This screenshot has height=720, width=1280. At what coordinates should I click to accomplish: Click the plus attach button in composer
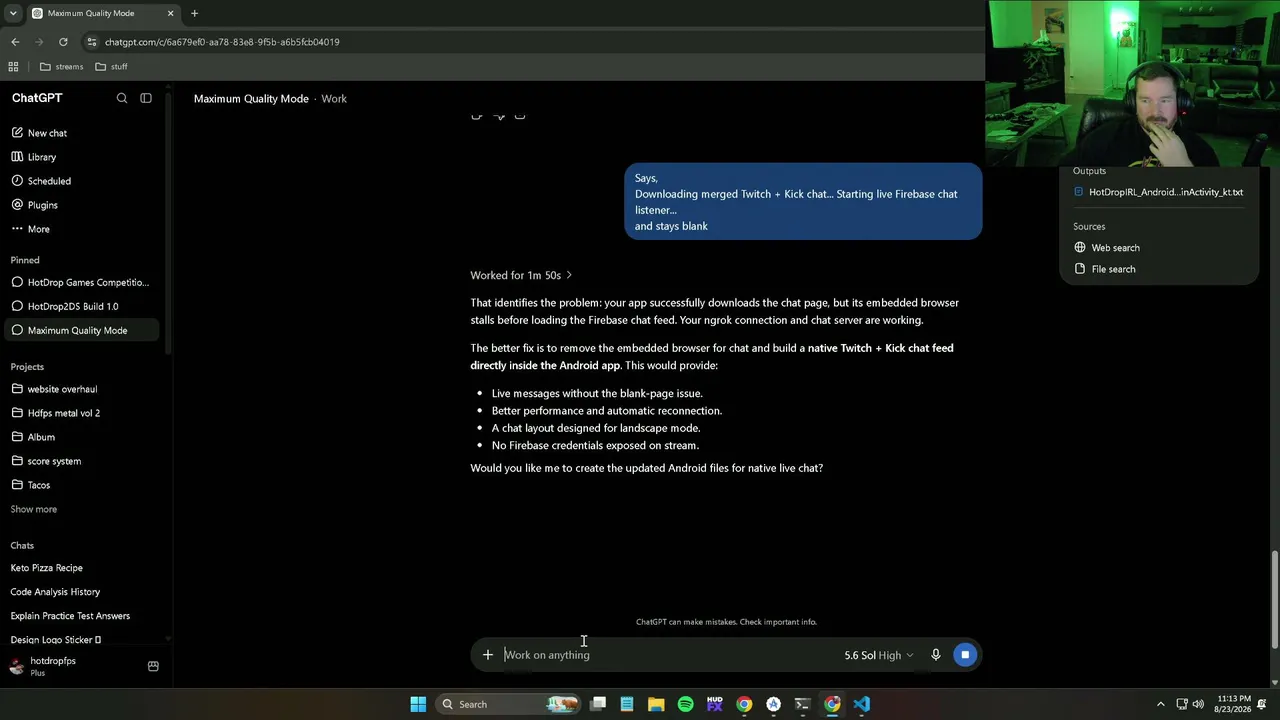click(488, 655)
